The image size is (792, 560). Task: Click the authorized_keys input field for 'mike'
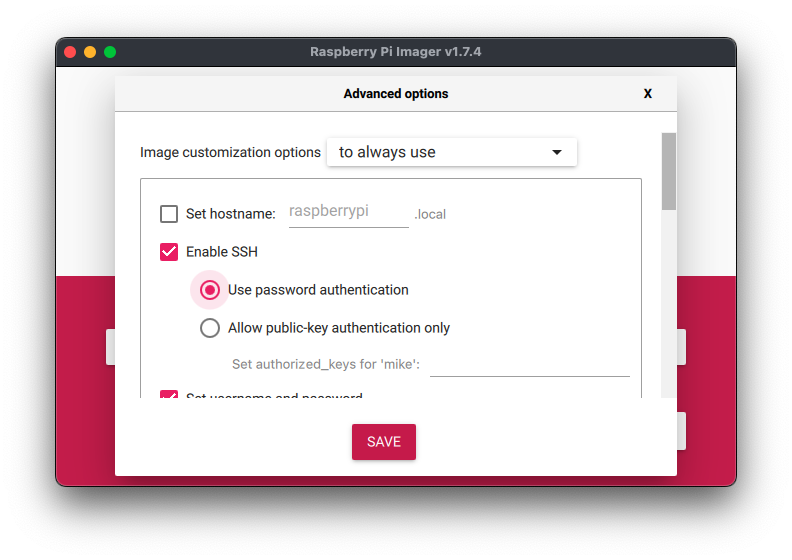pyautogui.click(x=529, y=365)
